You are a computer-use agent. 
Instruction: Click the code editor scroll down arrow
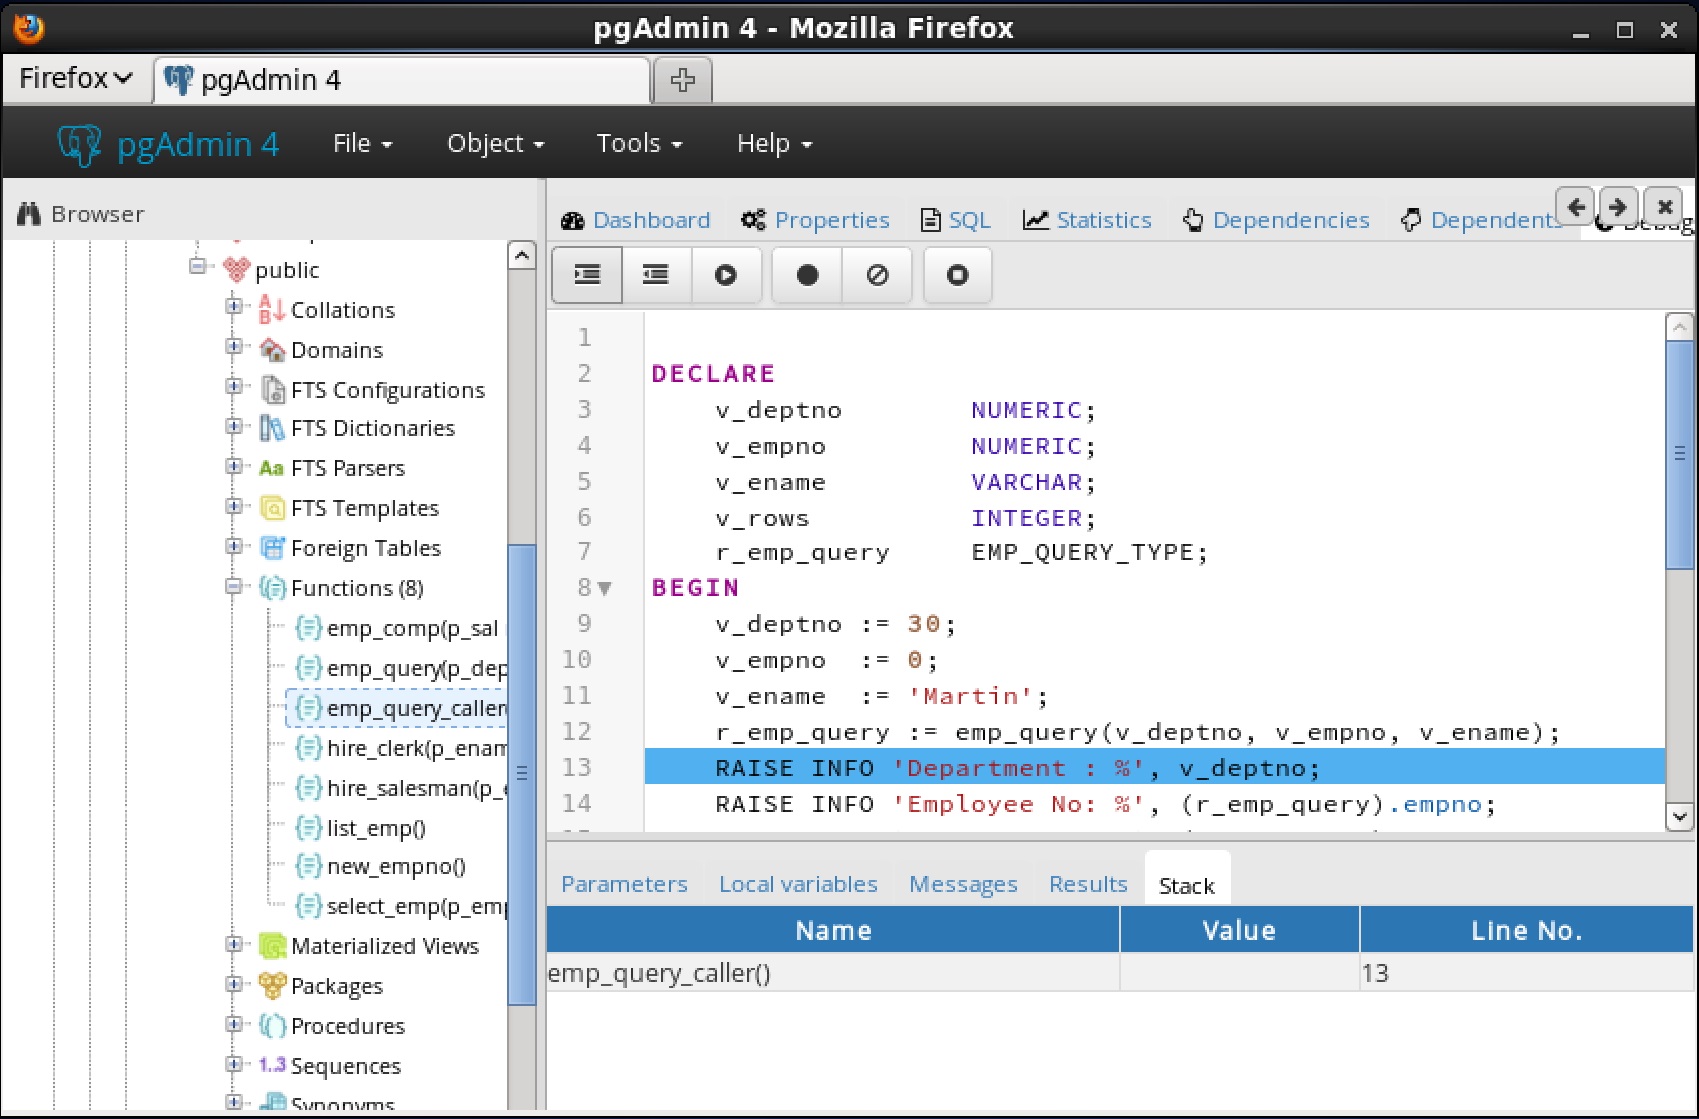tap(1679, 816)
